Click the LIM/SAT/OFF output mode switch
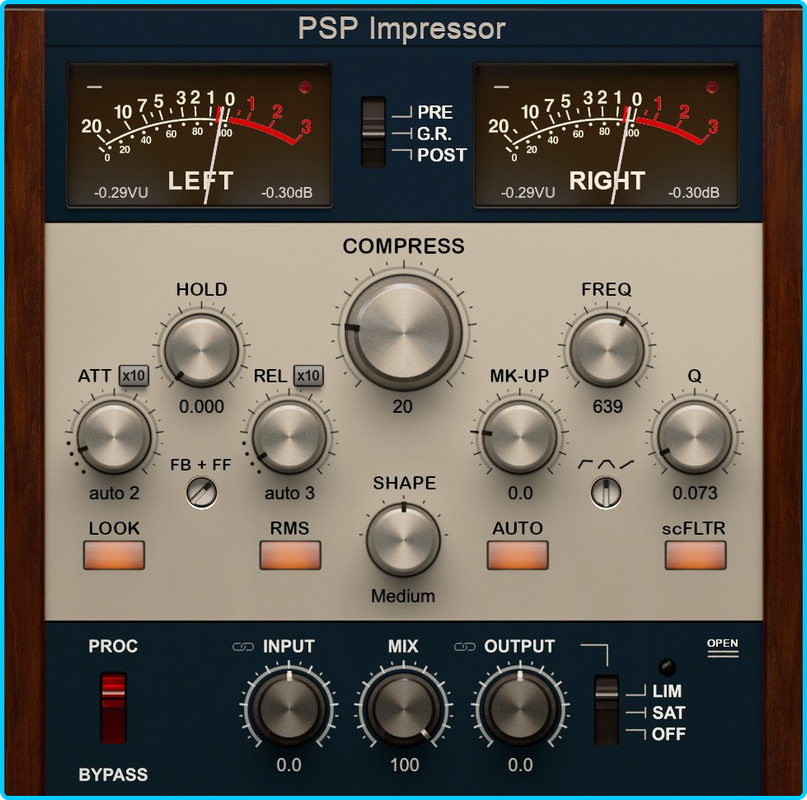 pyautogui.click(x=606, y=710)
